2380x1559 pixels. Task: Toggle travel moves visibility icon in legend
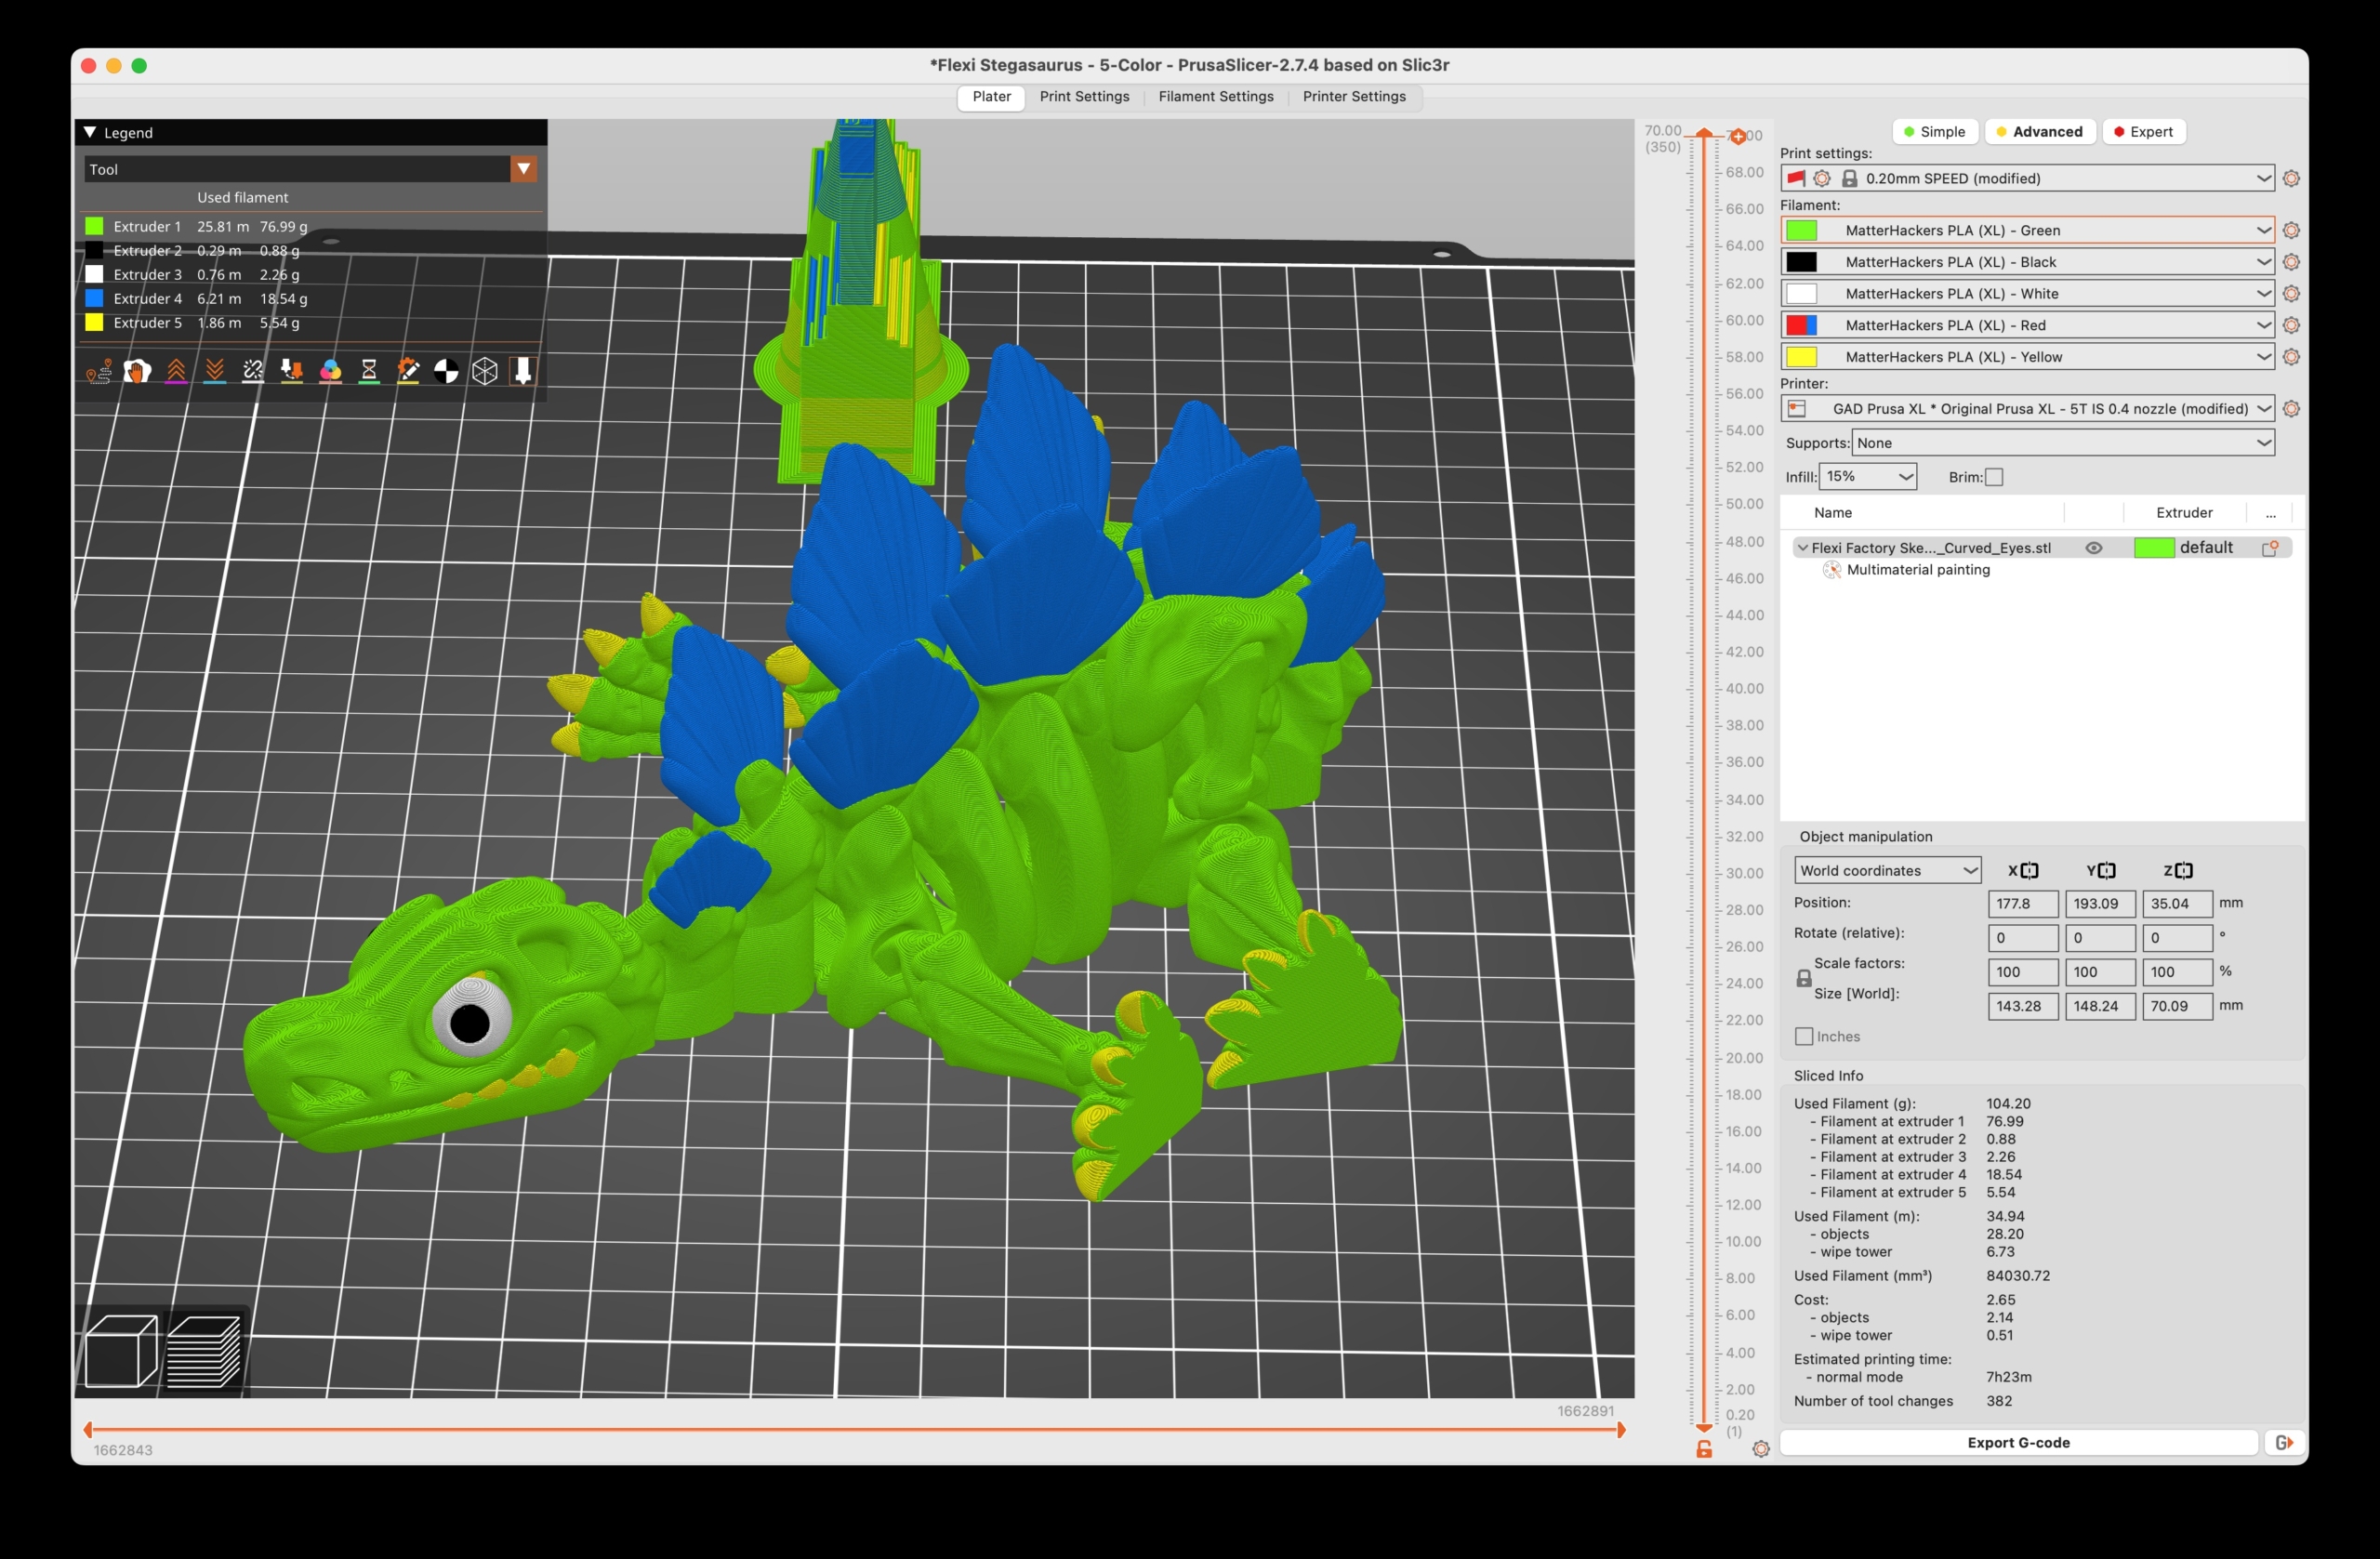(98, 372)
